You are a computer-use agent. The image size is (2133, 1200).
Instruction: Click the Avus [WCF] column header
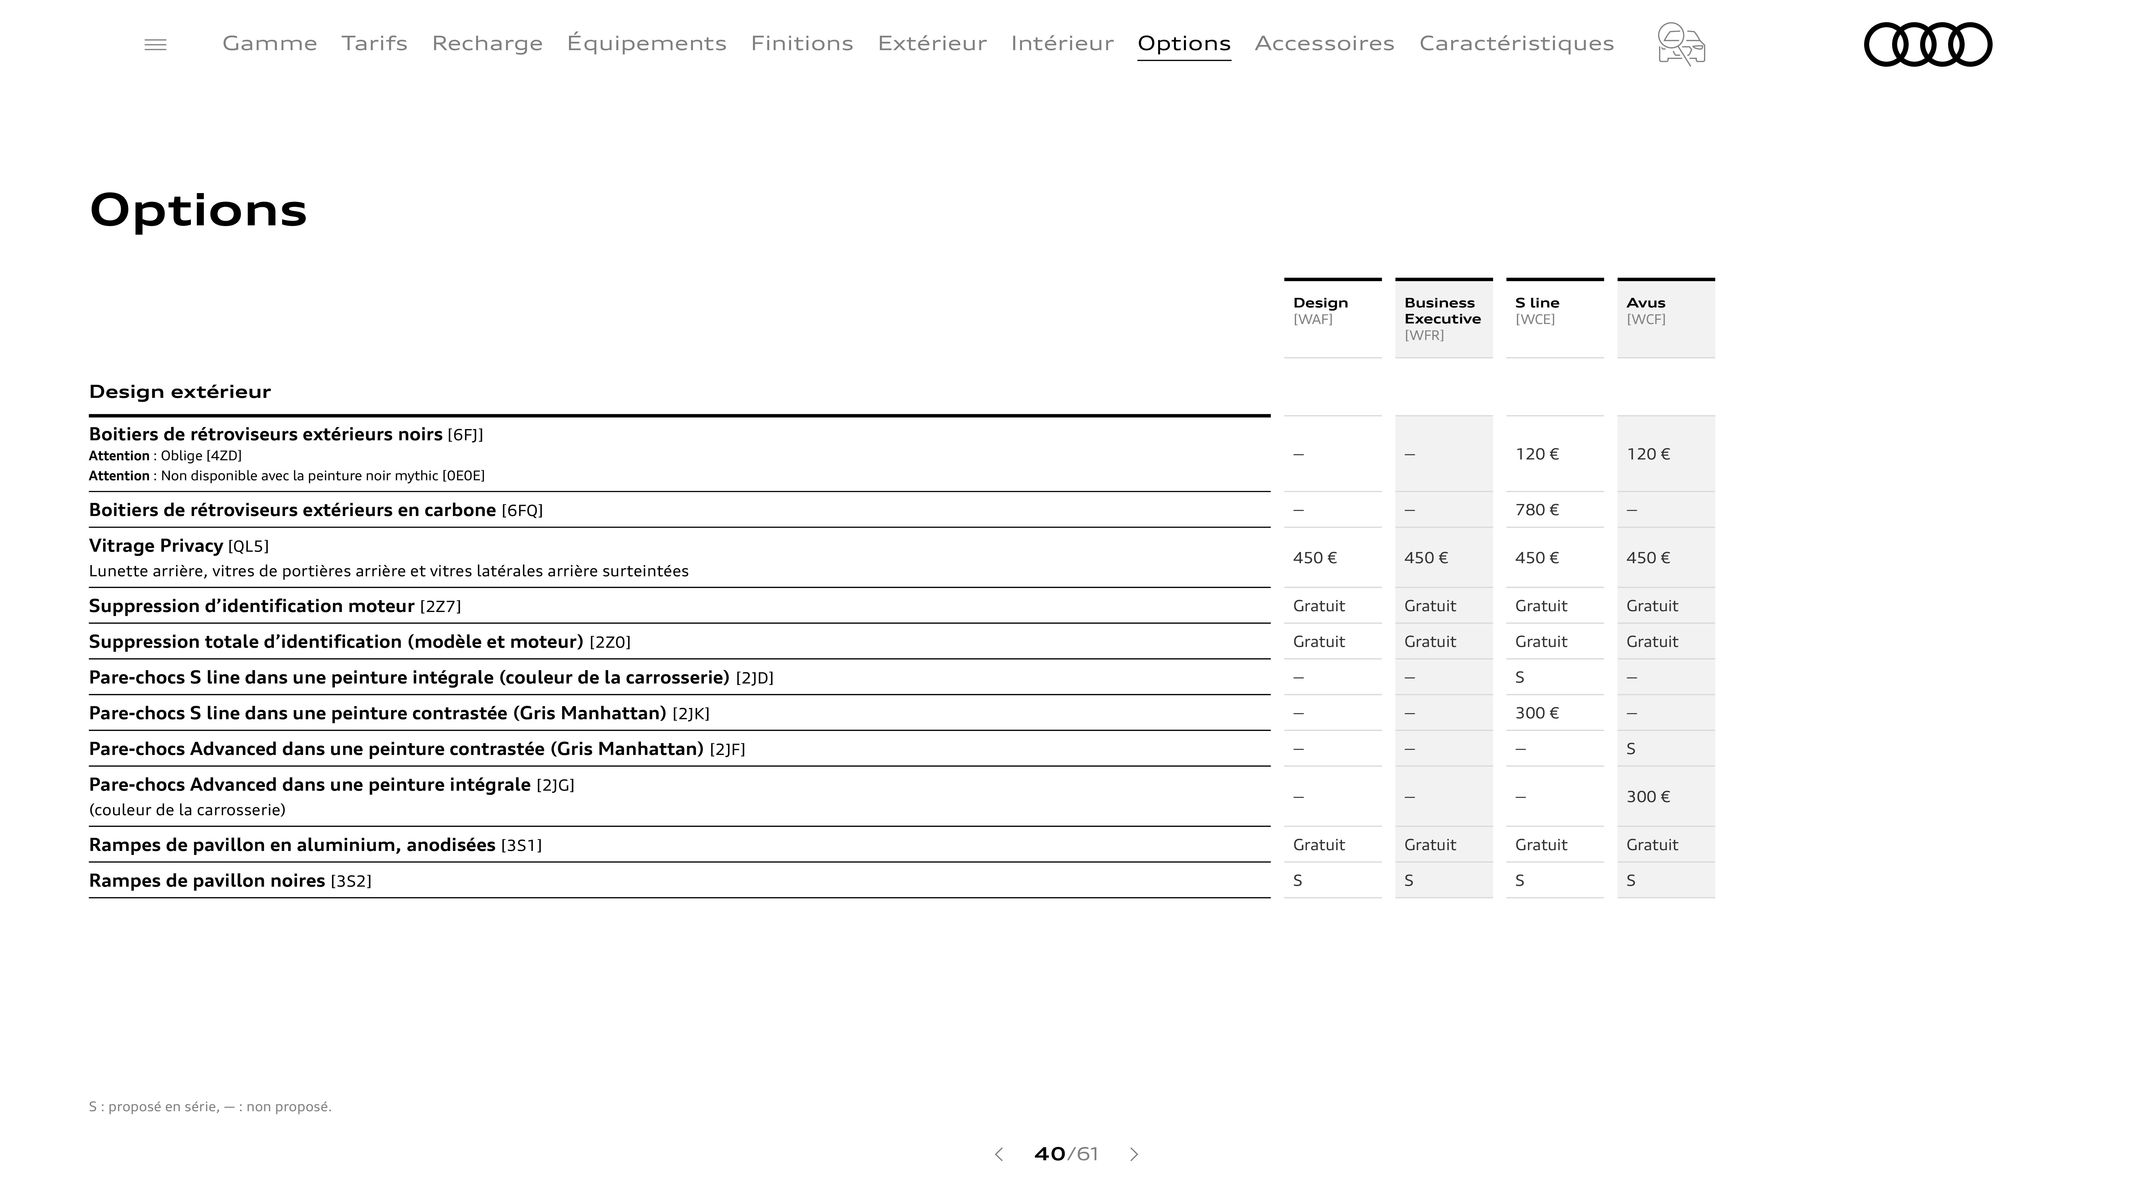pyautogui.click(x=1666, y=318)
